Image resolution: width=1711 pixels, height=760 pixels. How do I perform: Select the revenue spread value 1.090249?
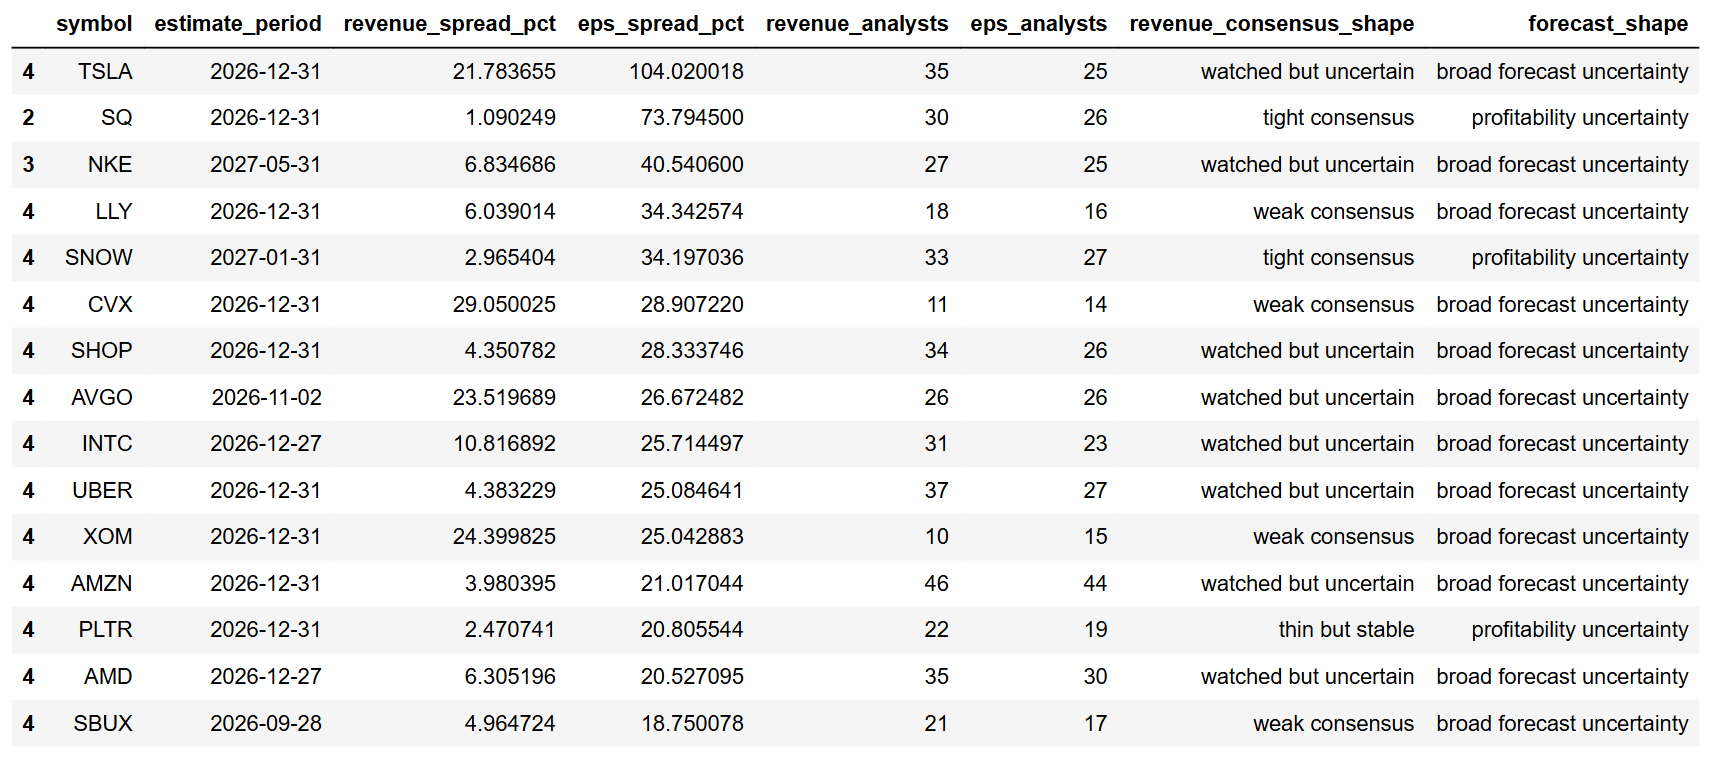point(510,118)
